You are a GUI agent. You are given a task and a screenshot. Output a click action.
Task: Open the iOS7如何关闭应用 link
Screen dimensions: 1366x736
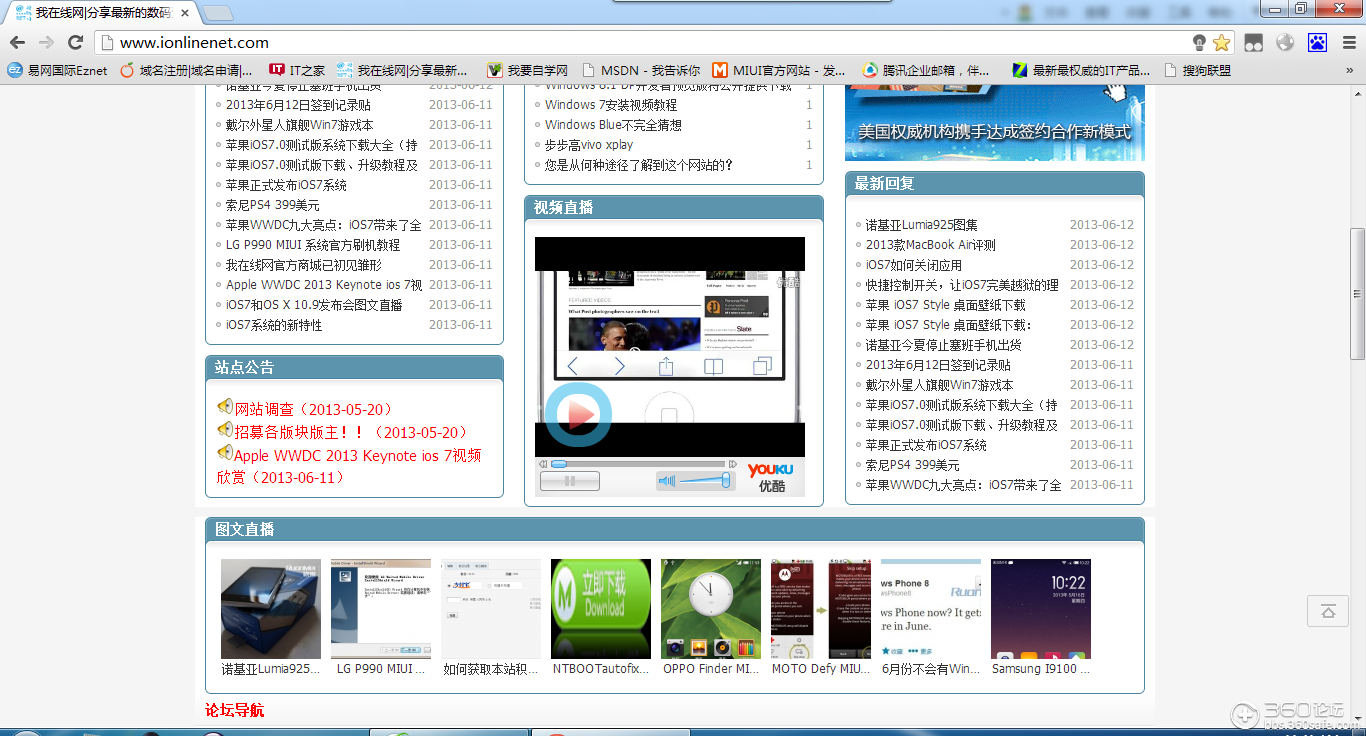pos(914,265)
